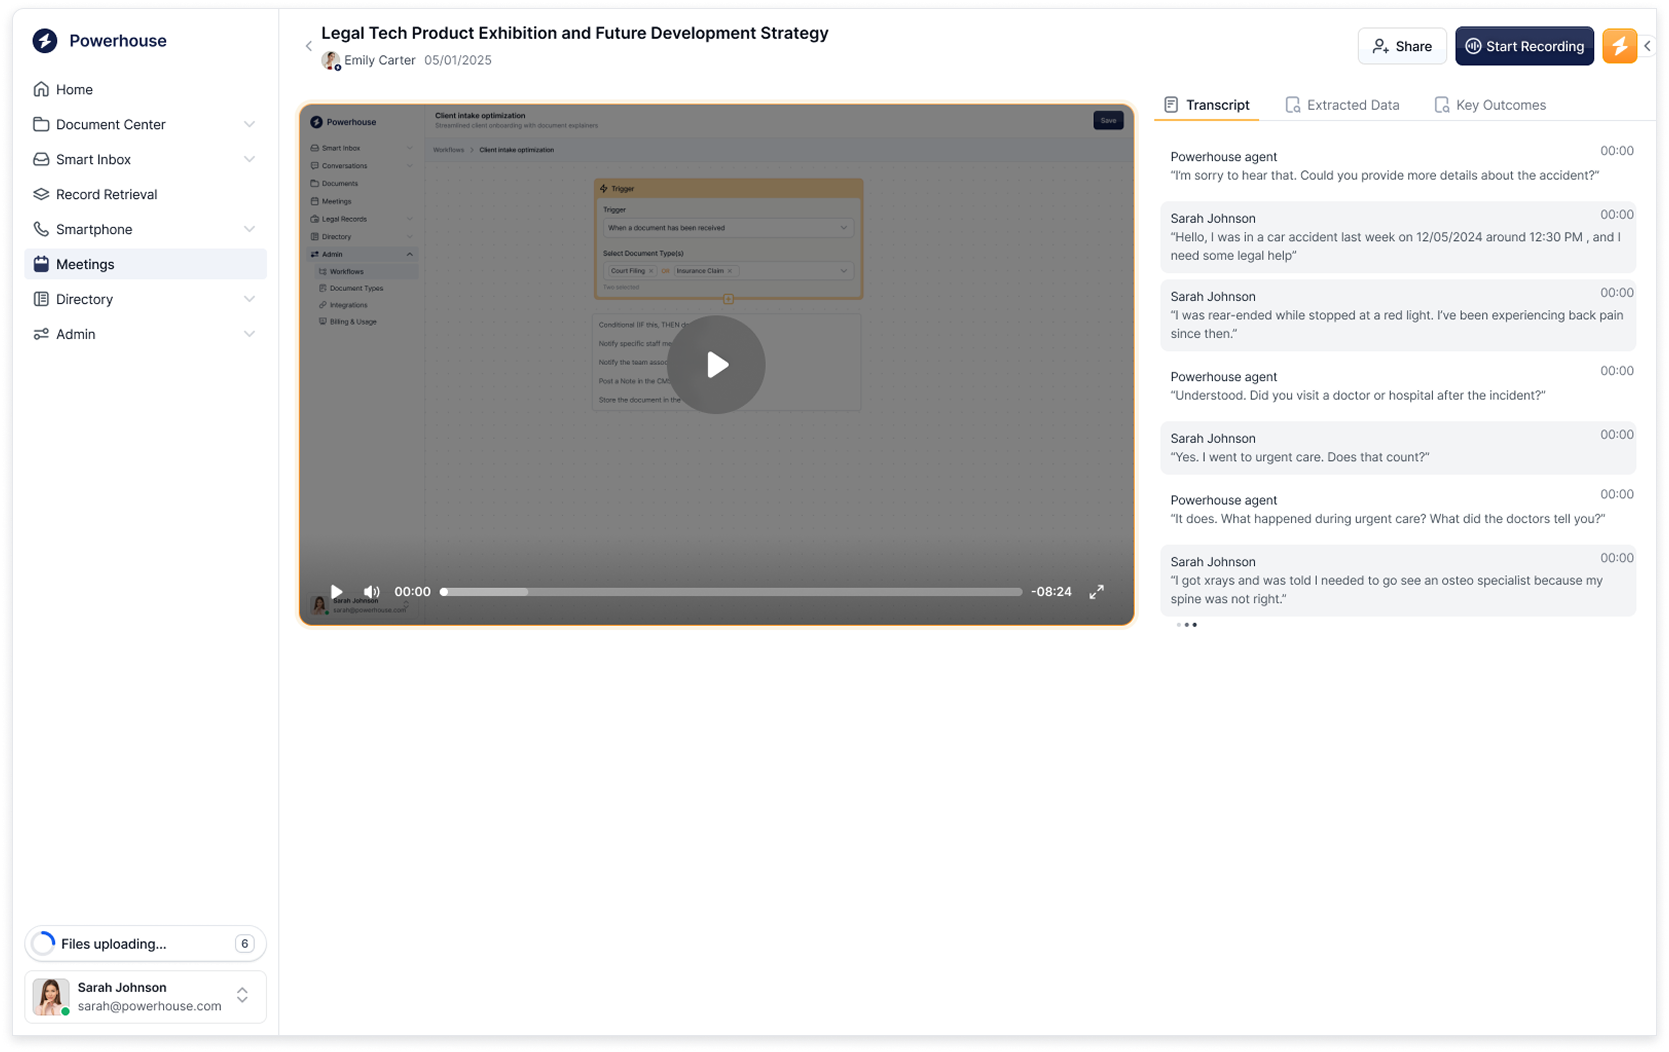Open the Sarah Johnson account switcher arrows

pos(242,996)
